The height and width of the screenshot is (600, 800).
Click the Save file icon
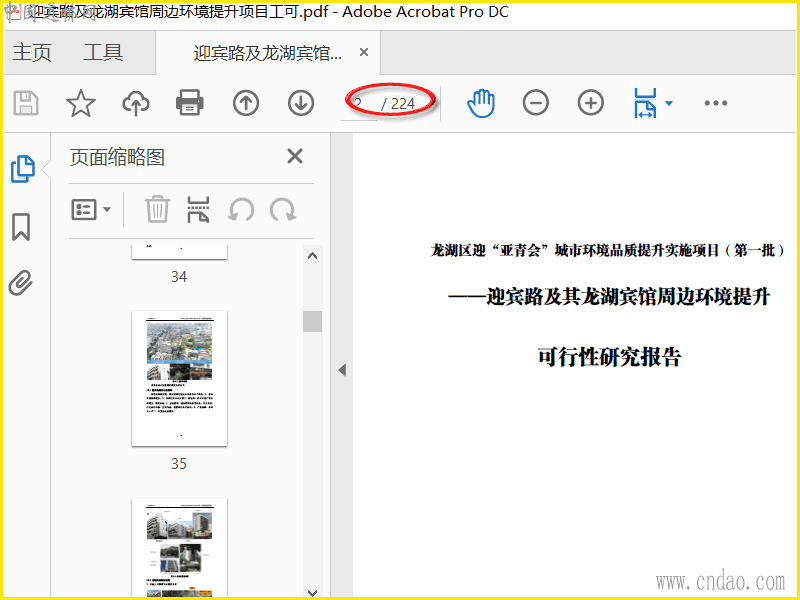coord(26,103)
